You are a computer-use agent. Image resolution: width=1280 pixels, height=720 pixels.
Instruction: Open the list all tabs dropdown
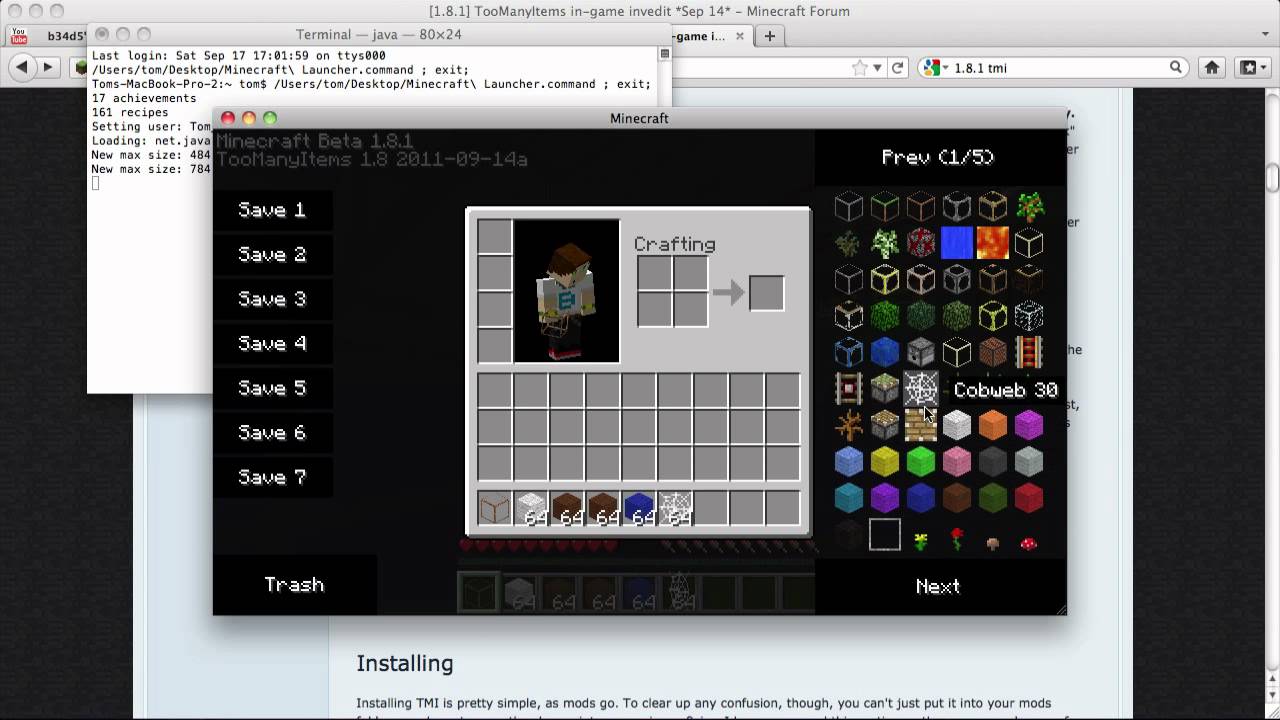coord(1265,36)
